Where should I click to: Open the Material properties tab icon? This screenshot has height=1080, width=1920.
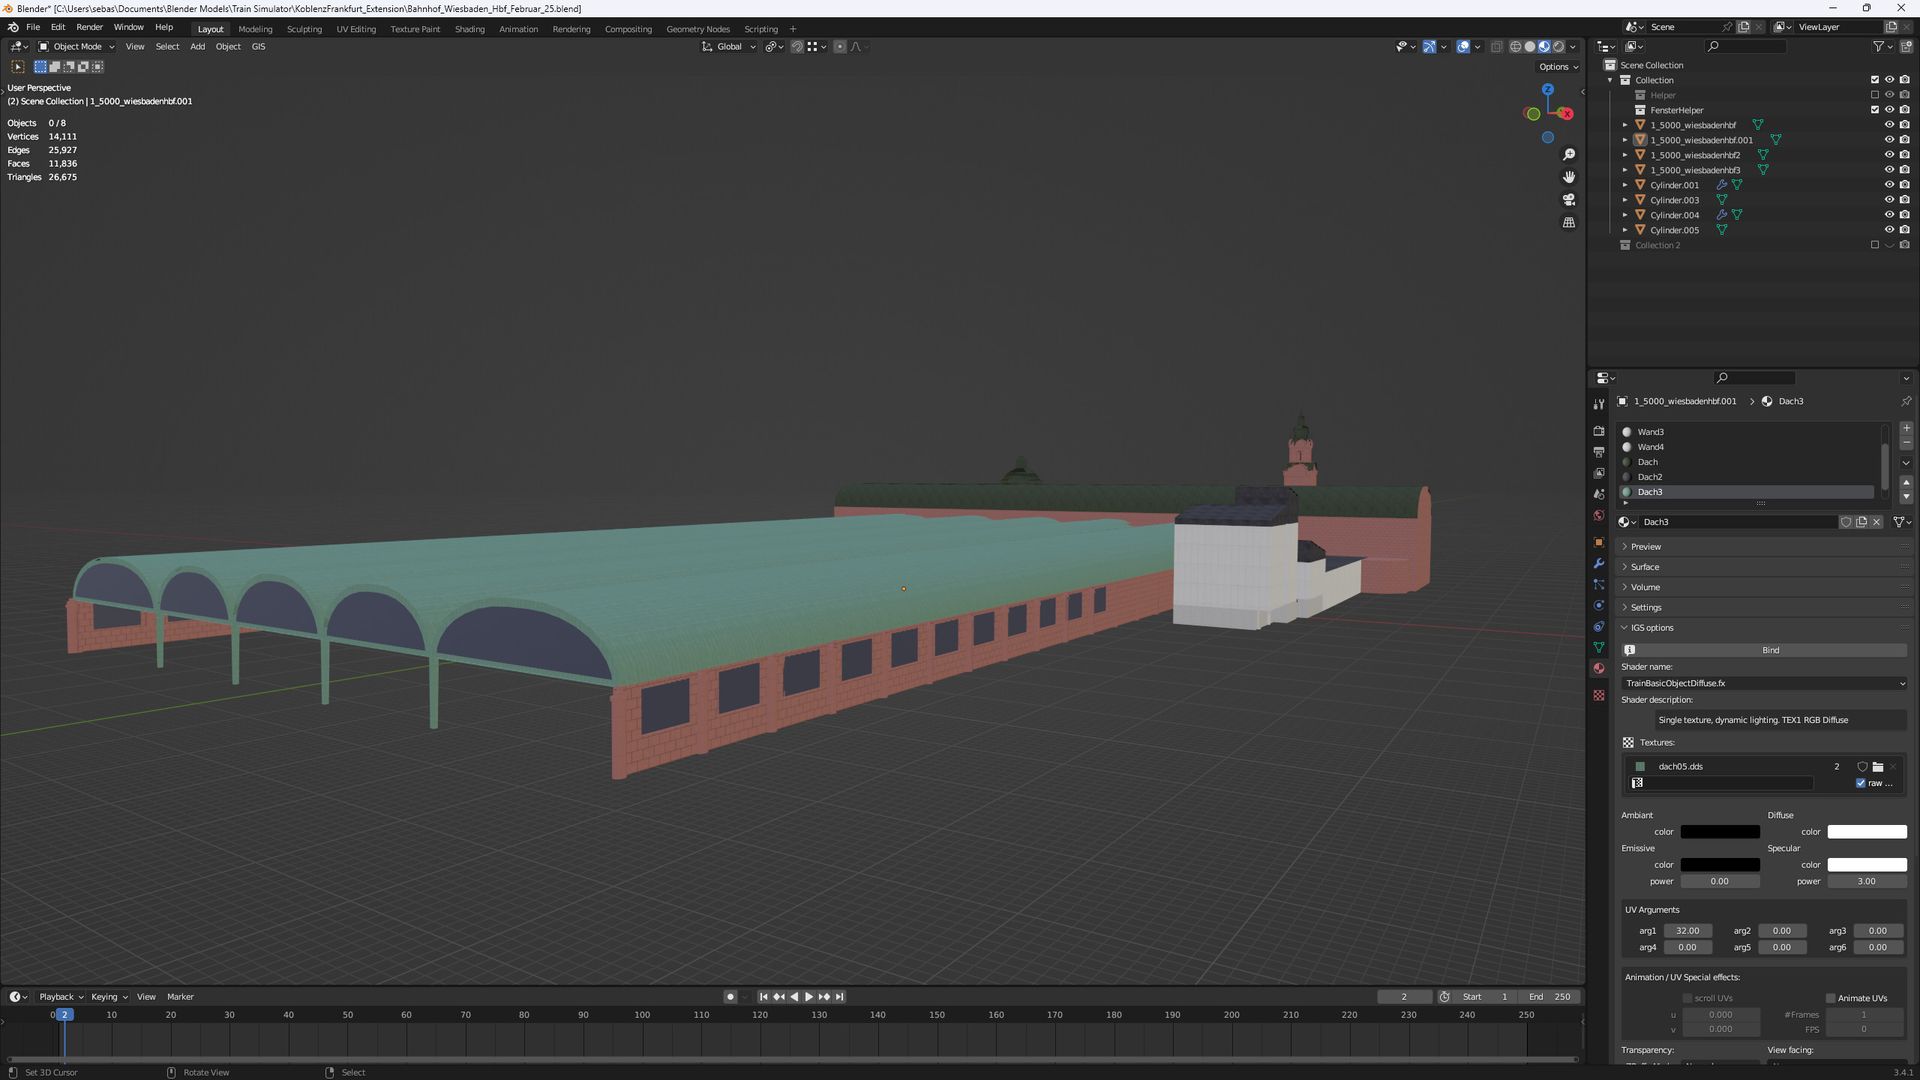1599,668
